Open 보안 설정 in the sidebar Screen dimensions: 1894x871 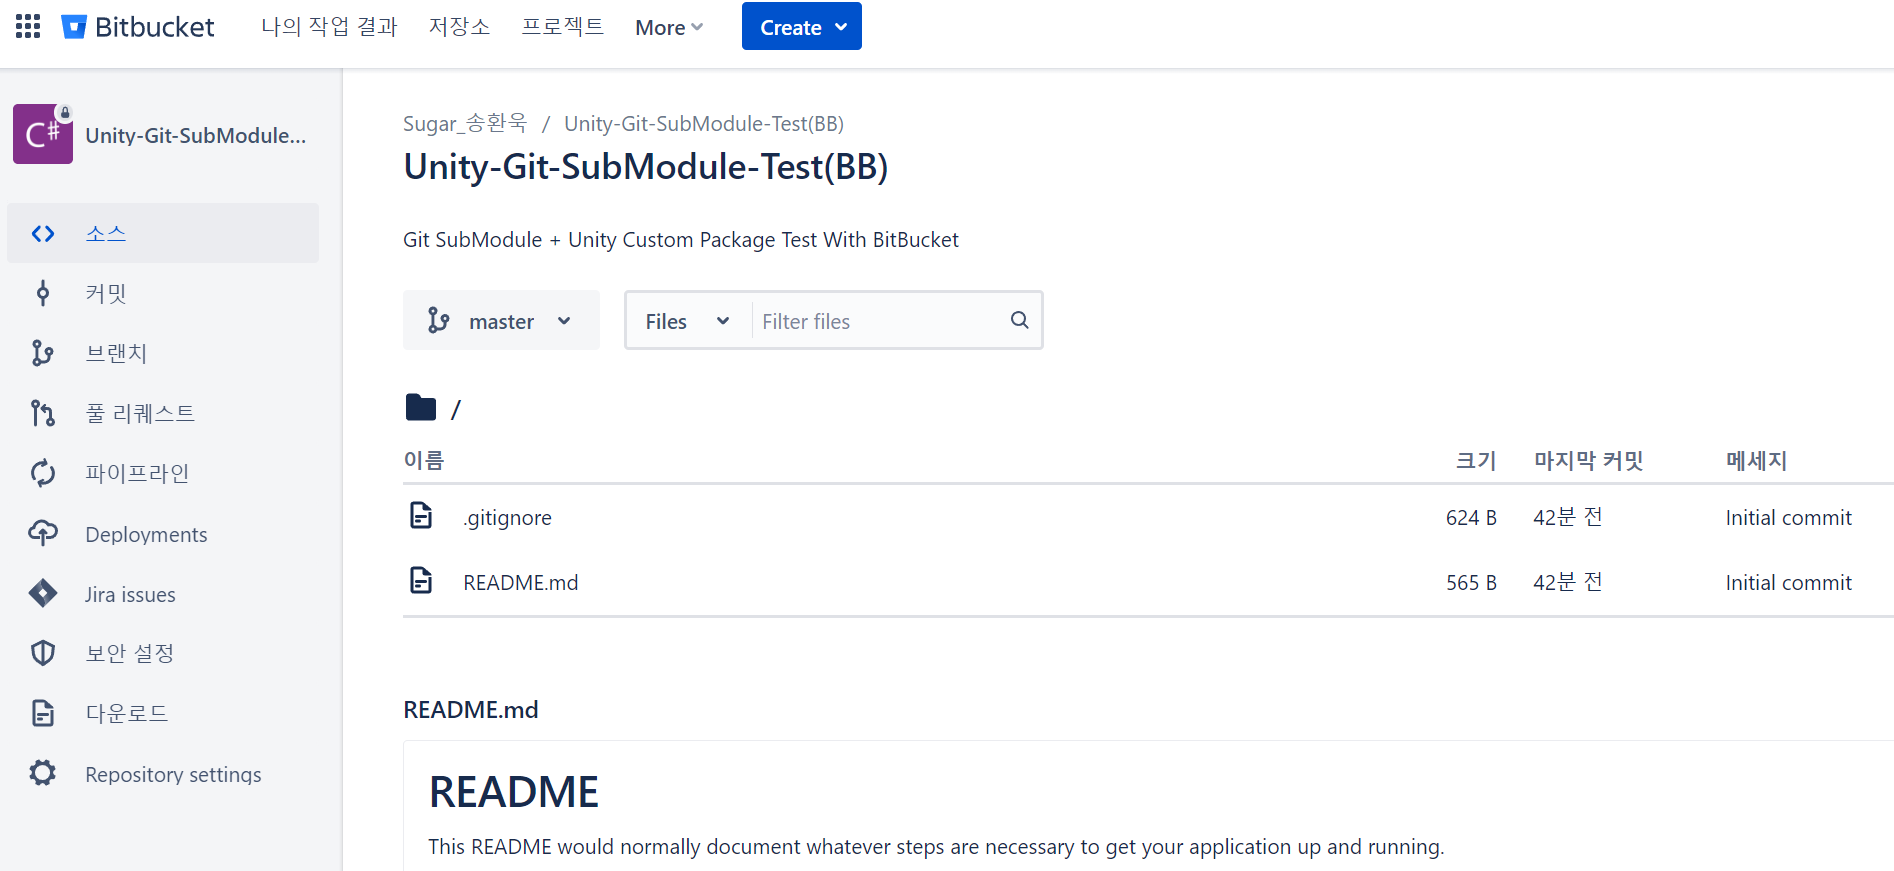click(163, 653)
